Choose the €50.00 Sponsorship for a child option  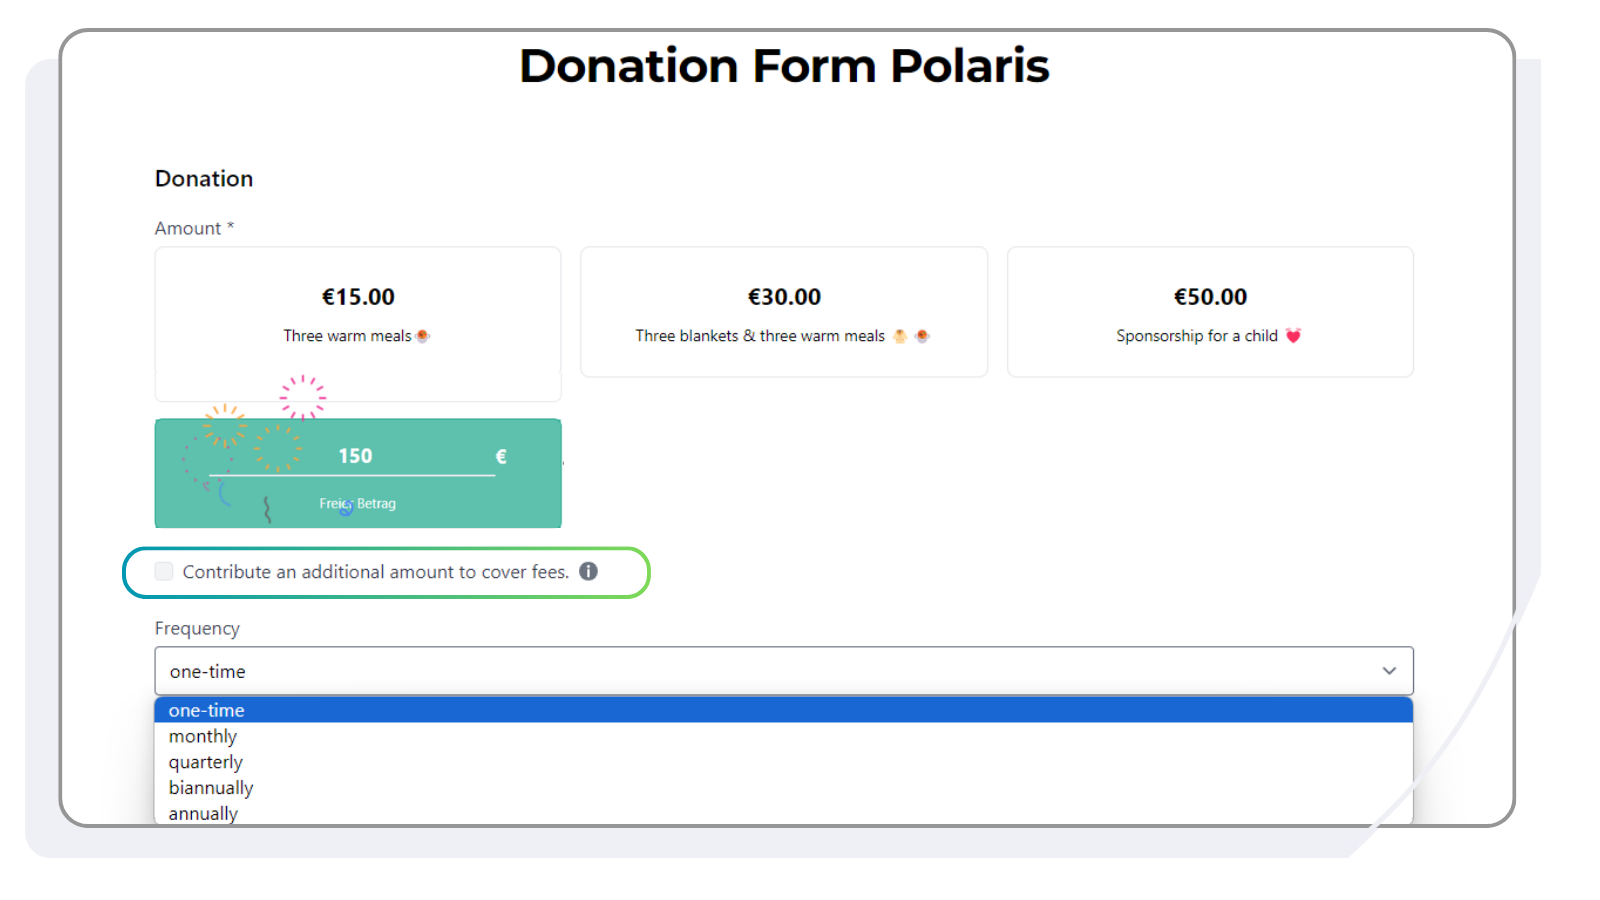1210,313
